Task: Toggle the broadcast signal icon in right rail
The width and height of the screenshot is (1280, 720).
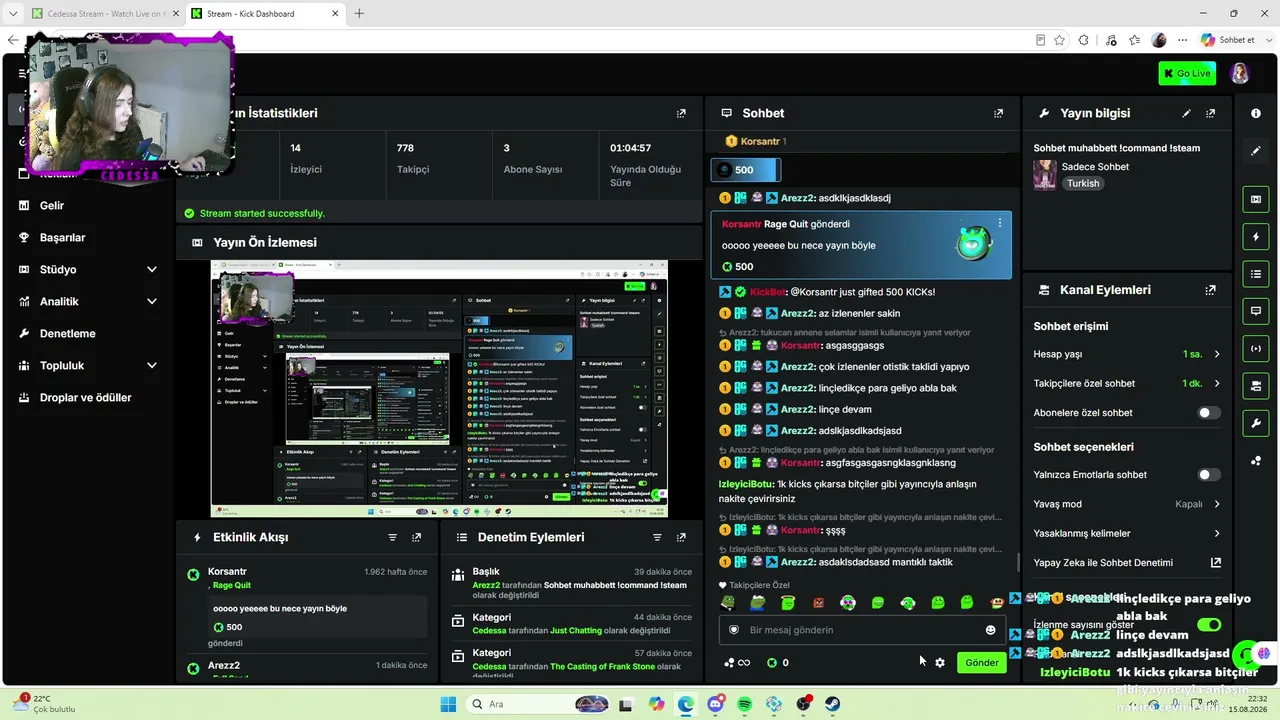Action: click(1256, 348)
